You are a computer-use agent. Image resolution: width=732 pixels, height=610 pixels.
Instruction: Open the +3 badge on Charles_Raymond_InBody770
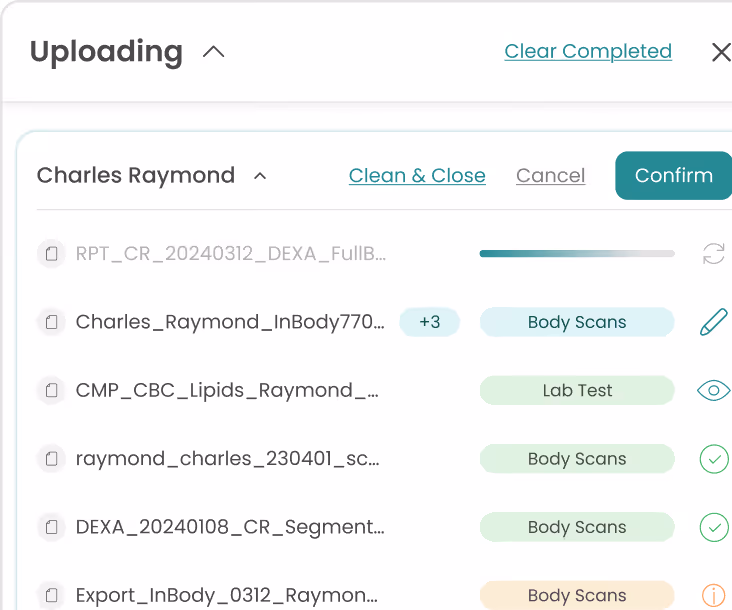(x=429, y=322)
